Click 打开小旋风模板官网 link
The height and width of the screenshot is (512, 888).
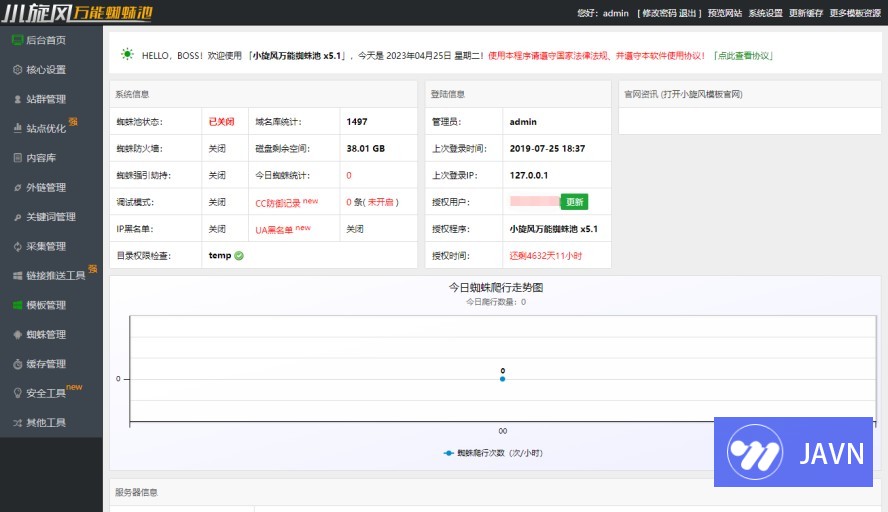702,94
